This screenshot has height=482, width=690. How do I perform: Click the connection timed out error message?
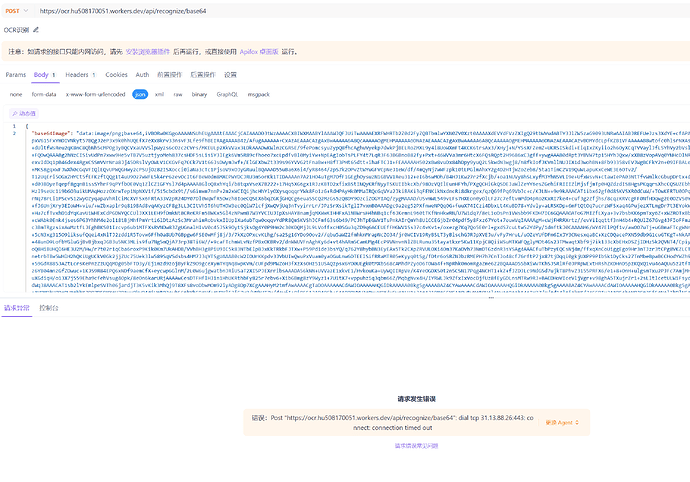tap(393, 423)
